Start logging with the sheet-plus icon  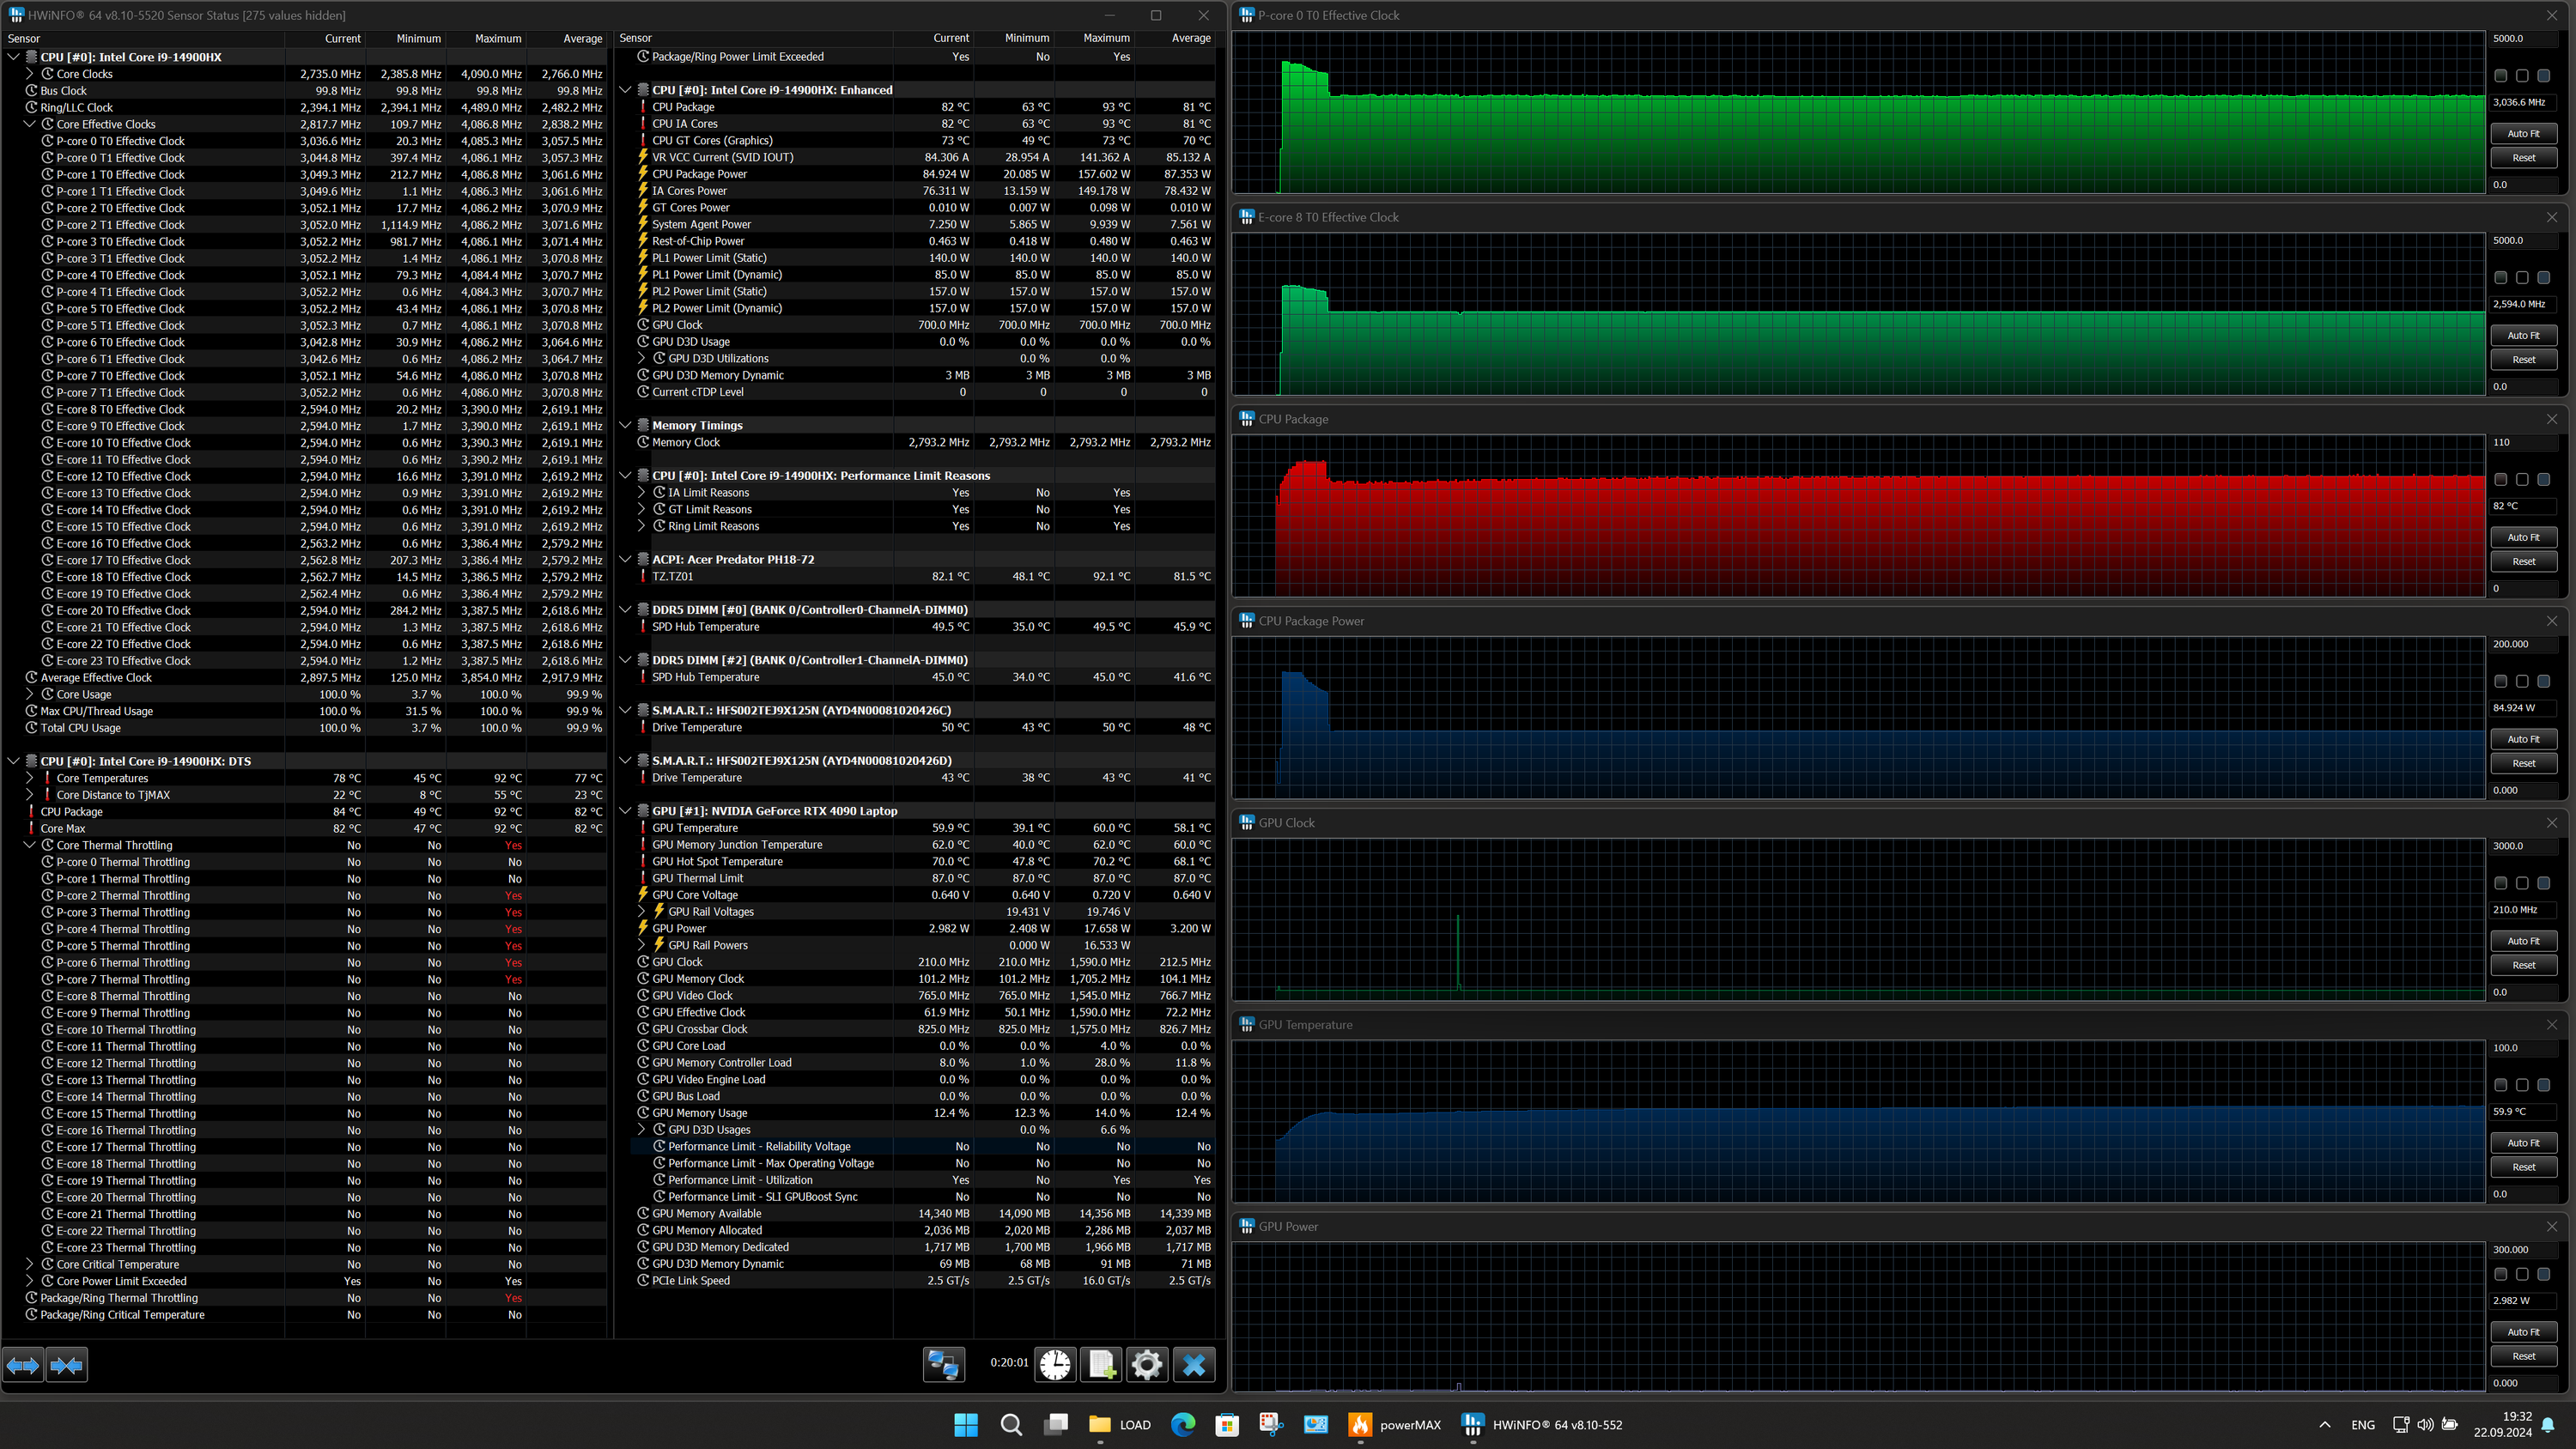click(x=1101, y=1365)
